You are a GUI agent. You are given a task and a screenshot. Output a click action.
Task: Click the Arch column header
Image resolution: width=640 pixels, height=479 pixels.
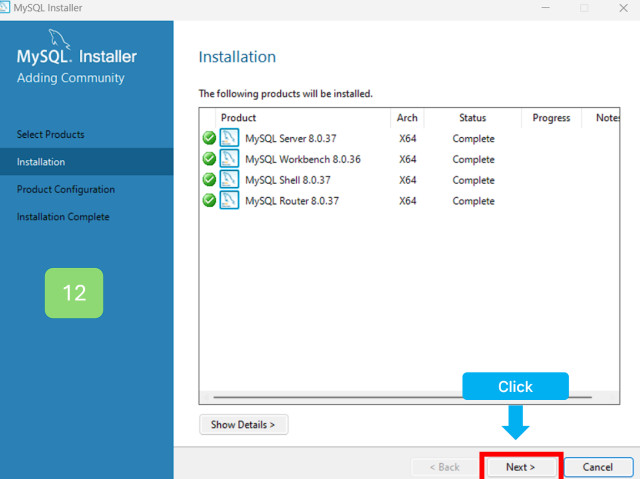click(x=407, y=118)
